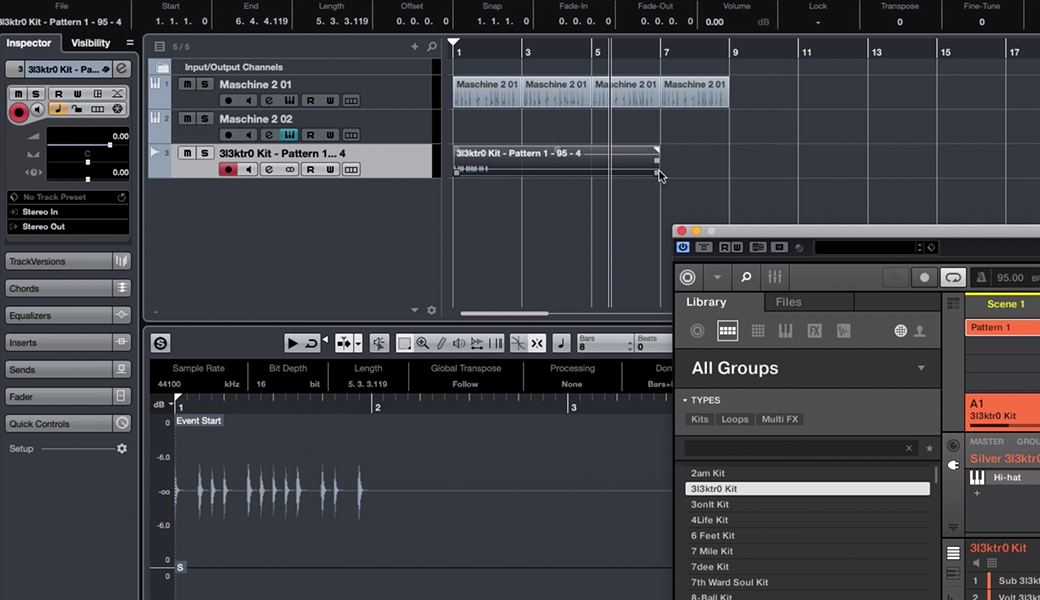
Task: Mute the 3l3ktr0 Kit Pattern track
Action: 187,153
